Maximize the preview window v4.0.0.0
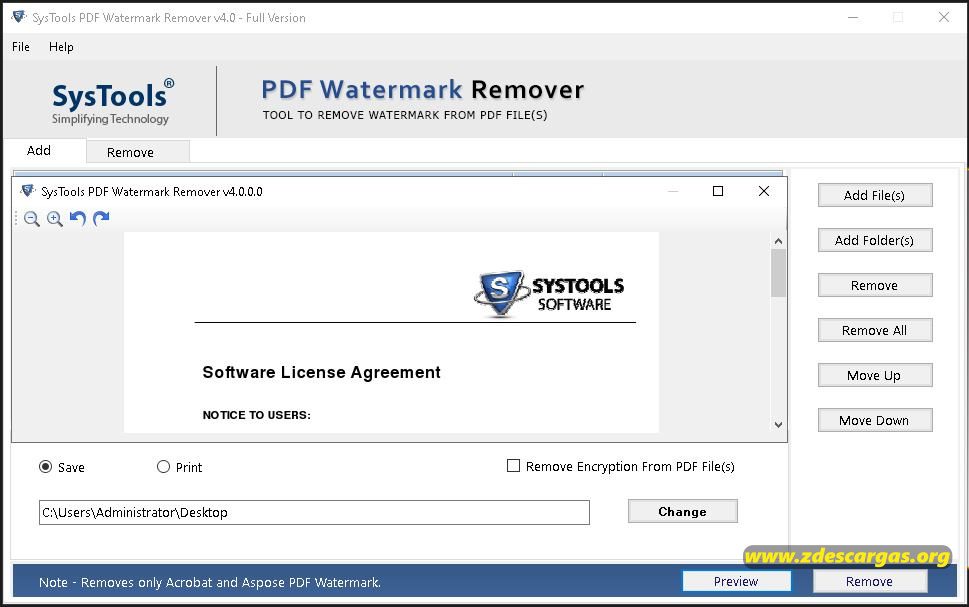This screenshot has height=607, width=969. coord(717,191)
